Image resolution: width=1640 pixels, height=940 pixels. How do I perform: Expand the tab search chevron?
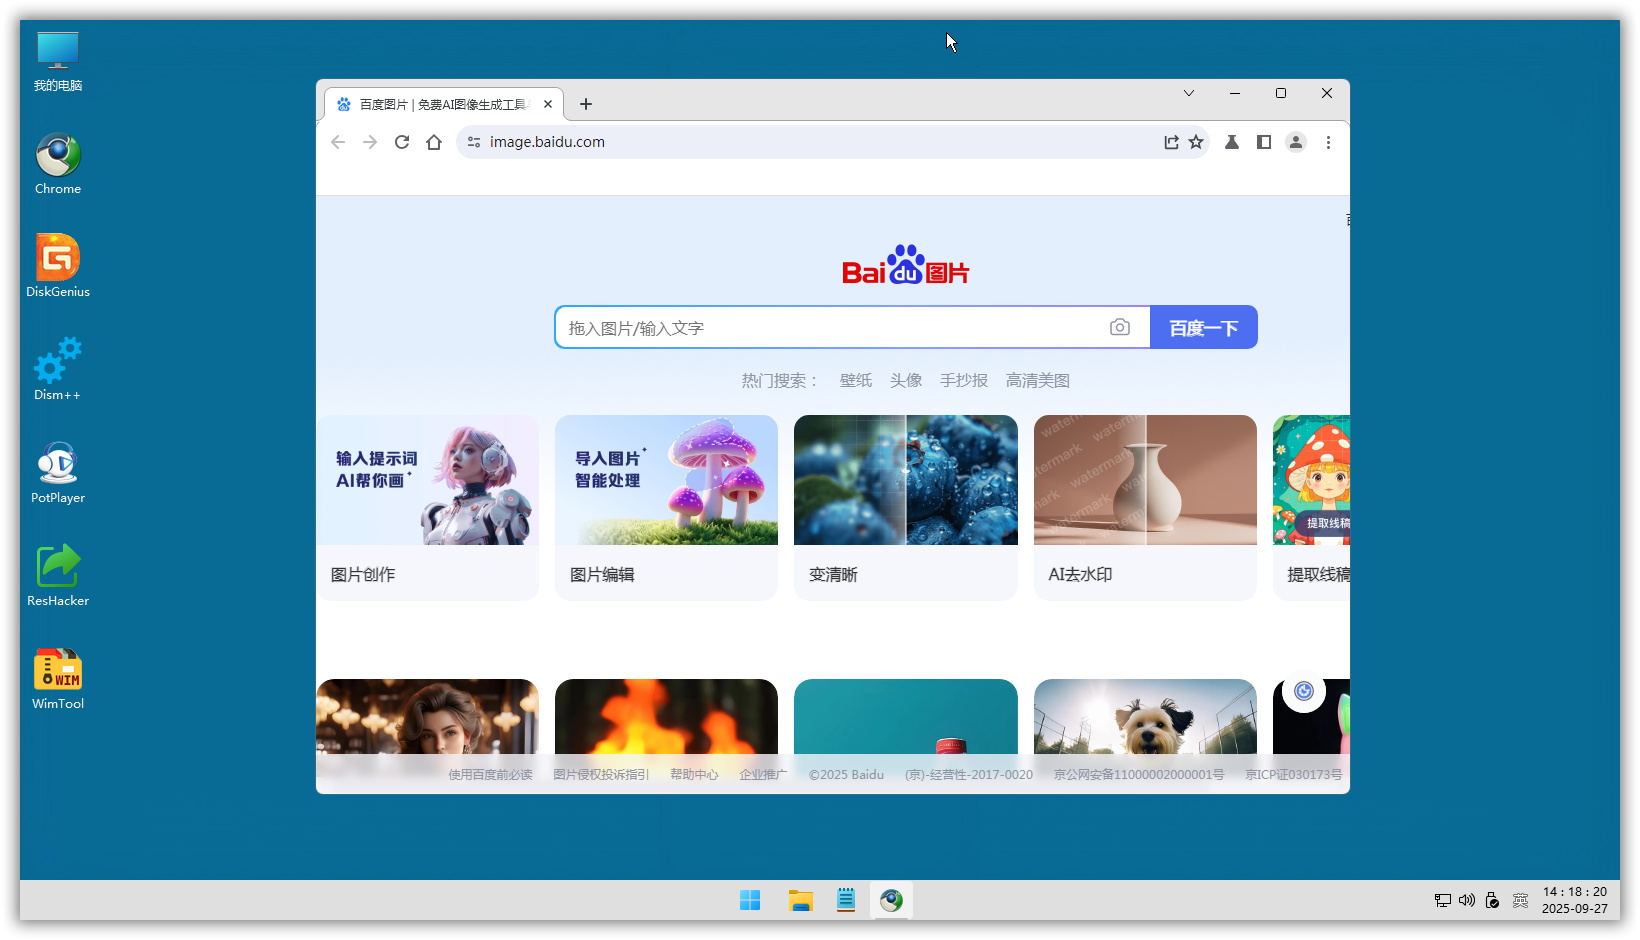[1189, 93]
